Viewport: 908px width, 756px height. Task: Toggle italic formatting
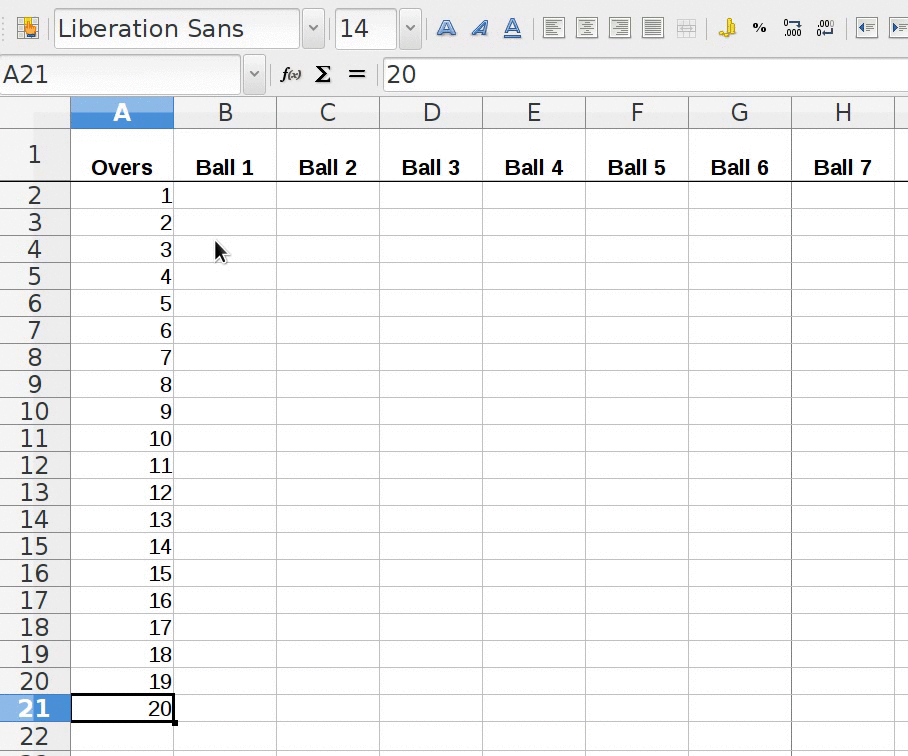click(x=480, y=28)
